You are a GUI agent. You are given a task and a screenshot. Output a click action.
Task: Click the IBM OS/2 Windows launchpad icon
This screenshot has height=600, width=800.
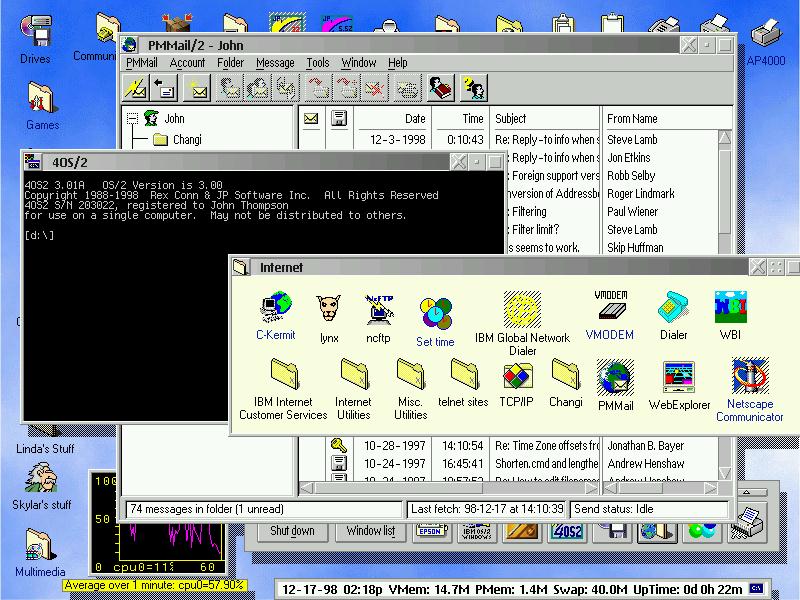pos(477,531)
